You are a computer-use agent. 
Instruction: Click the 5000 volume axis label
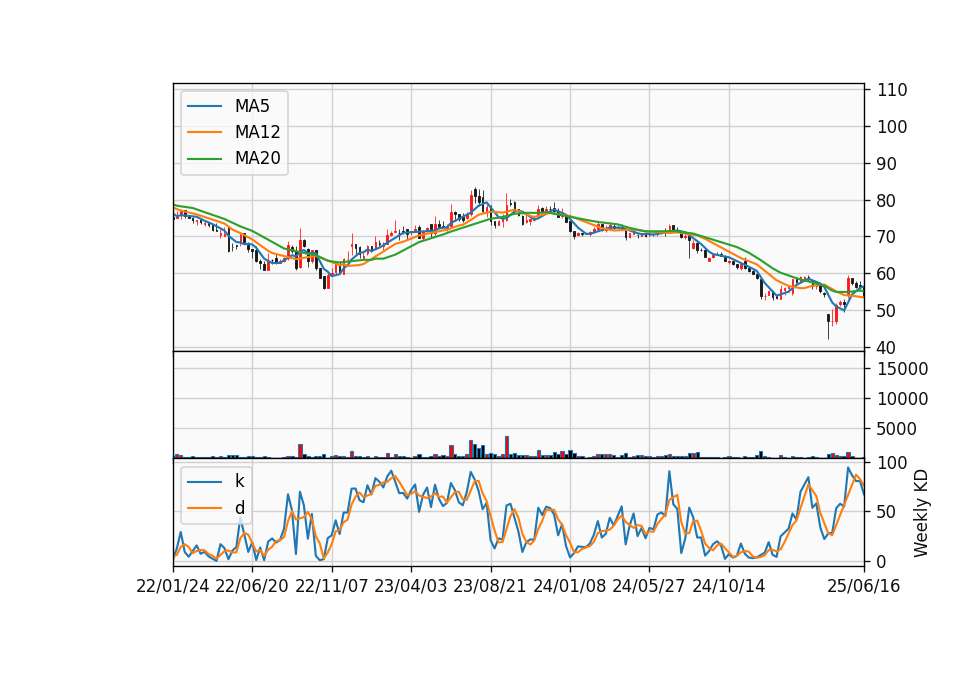click(x=897, y=429)
